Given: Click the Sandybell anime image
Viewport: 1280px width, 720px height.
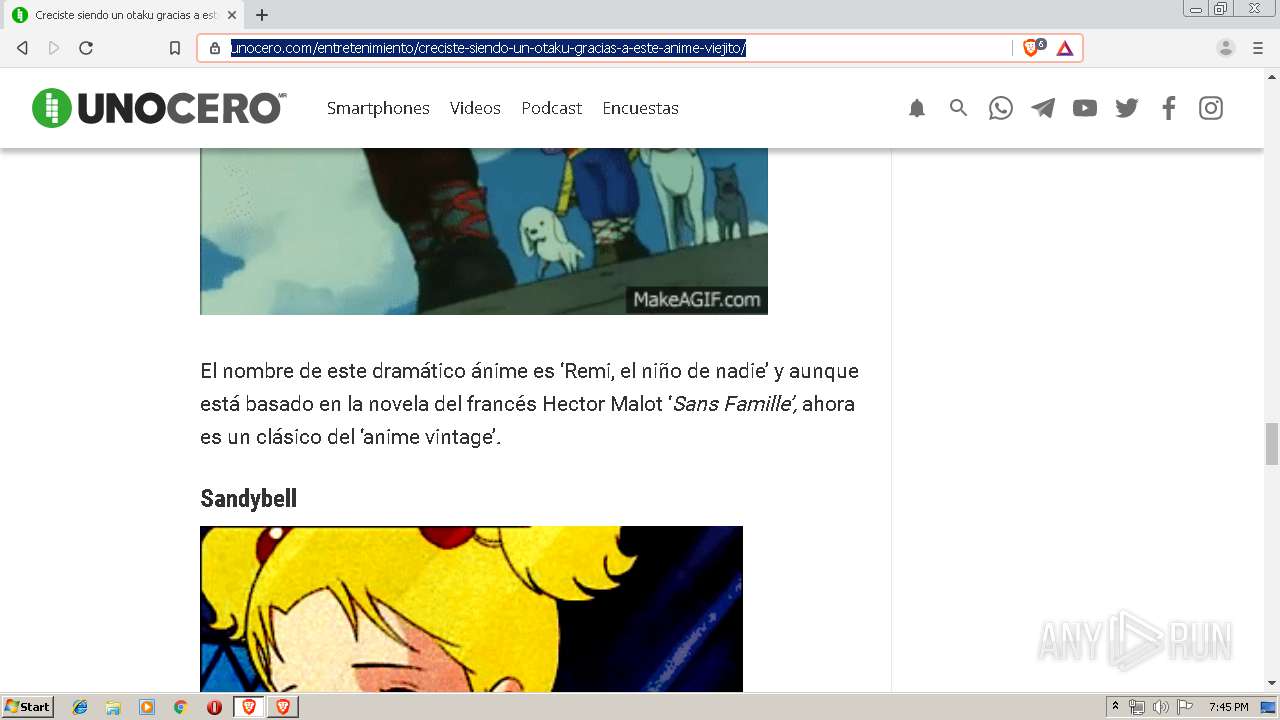Looking at the screenshot, I should point(471,609).
